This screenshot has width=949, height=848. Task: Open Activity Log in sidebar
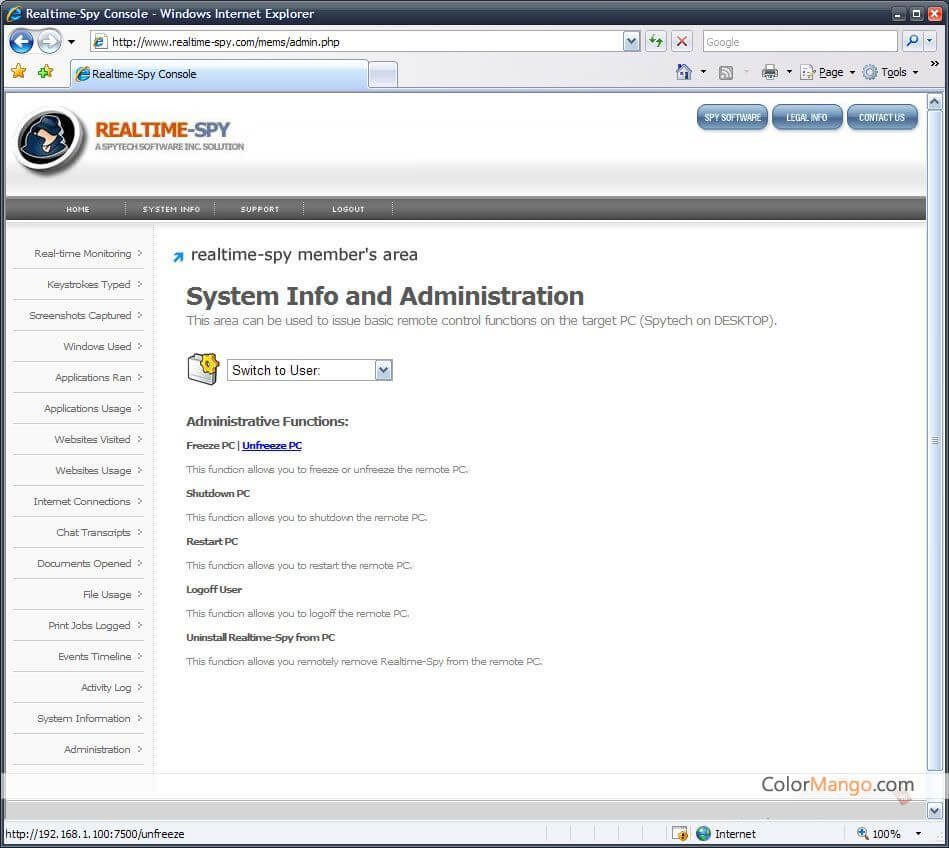[x=106, y=688]
